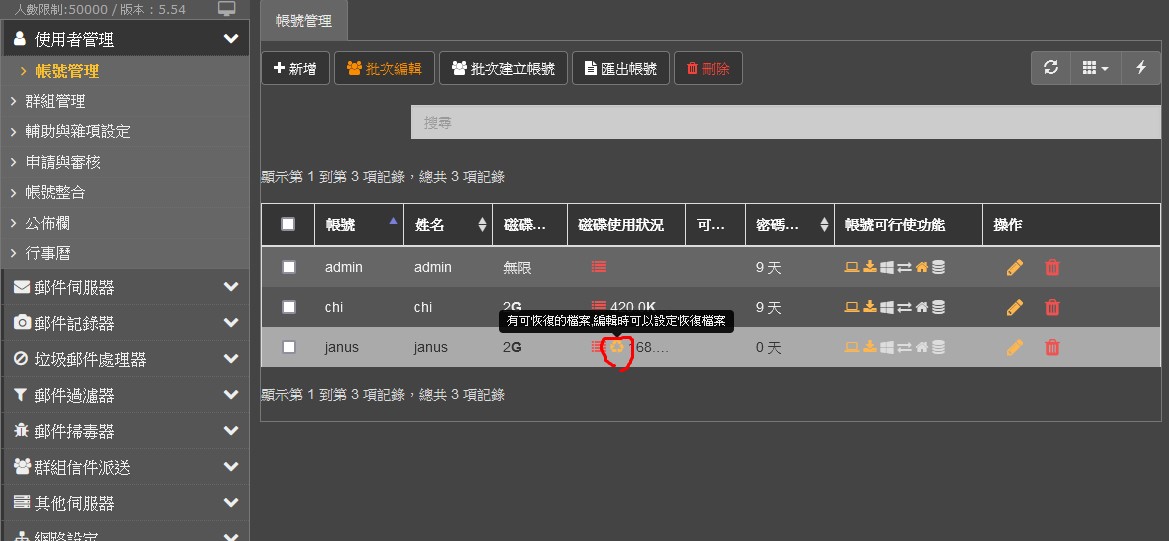Click the edit pencil icon for admin
This screenshot has width=1169, height=541.
[x=1014, y=267]
